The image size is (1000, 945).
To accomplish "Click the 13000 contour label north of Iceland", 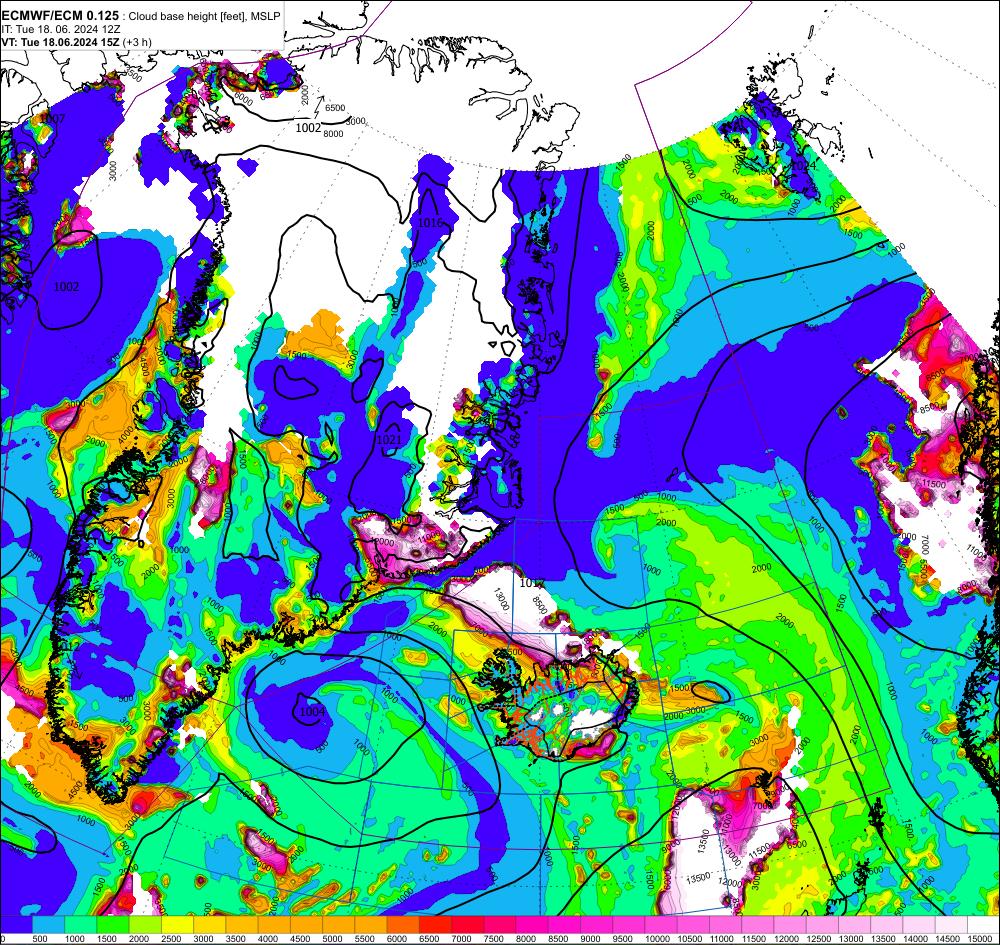I will point(501,599).
